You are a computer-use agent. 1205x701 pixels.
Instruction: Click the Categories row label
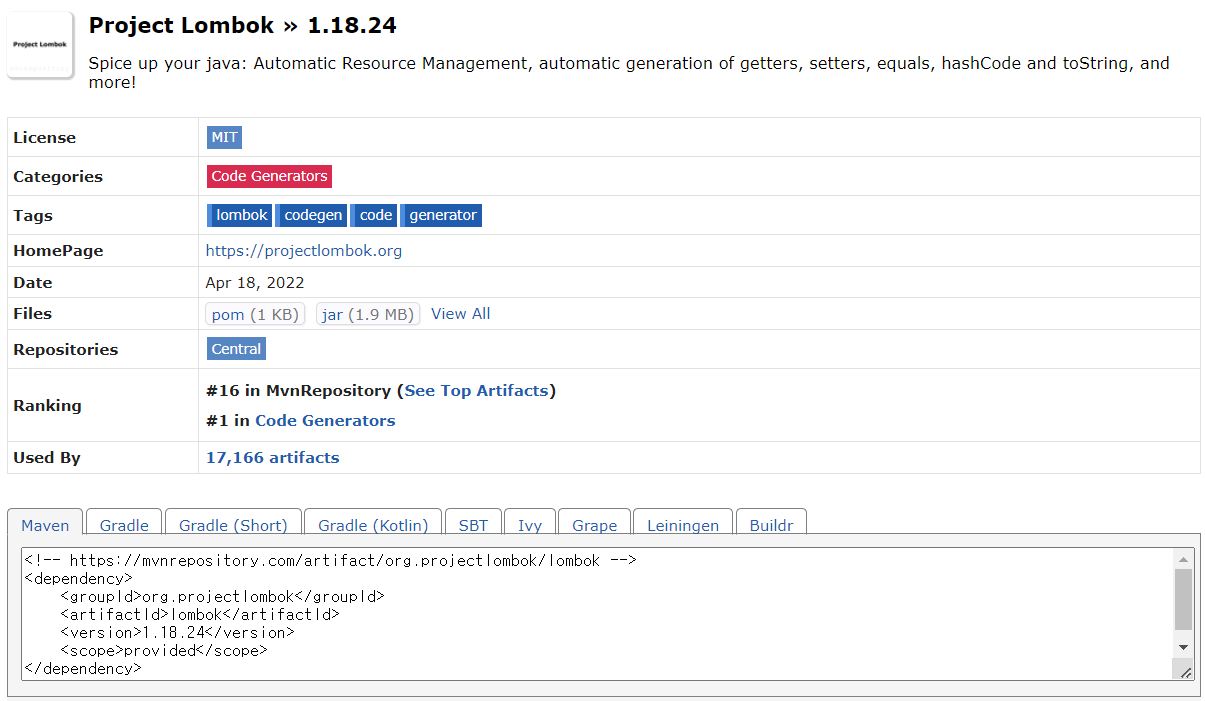point(58,177)
